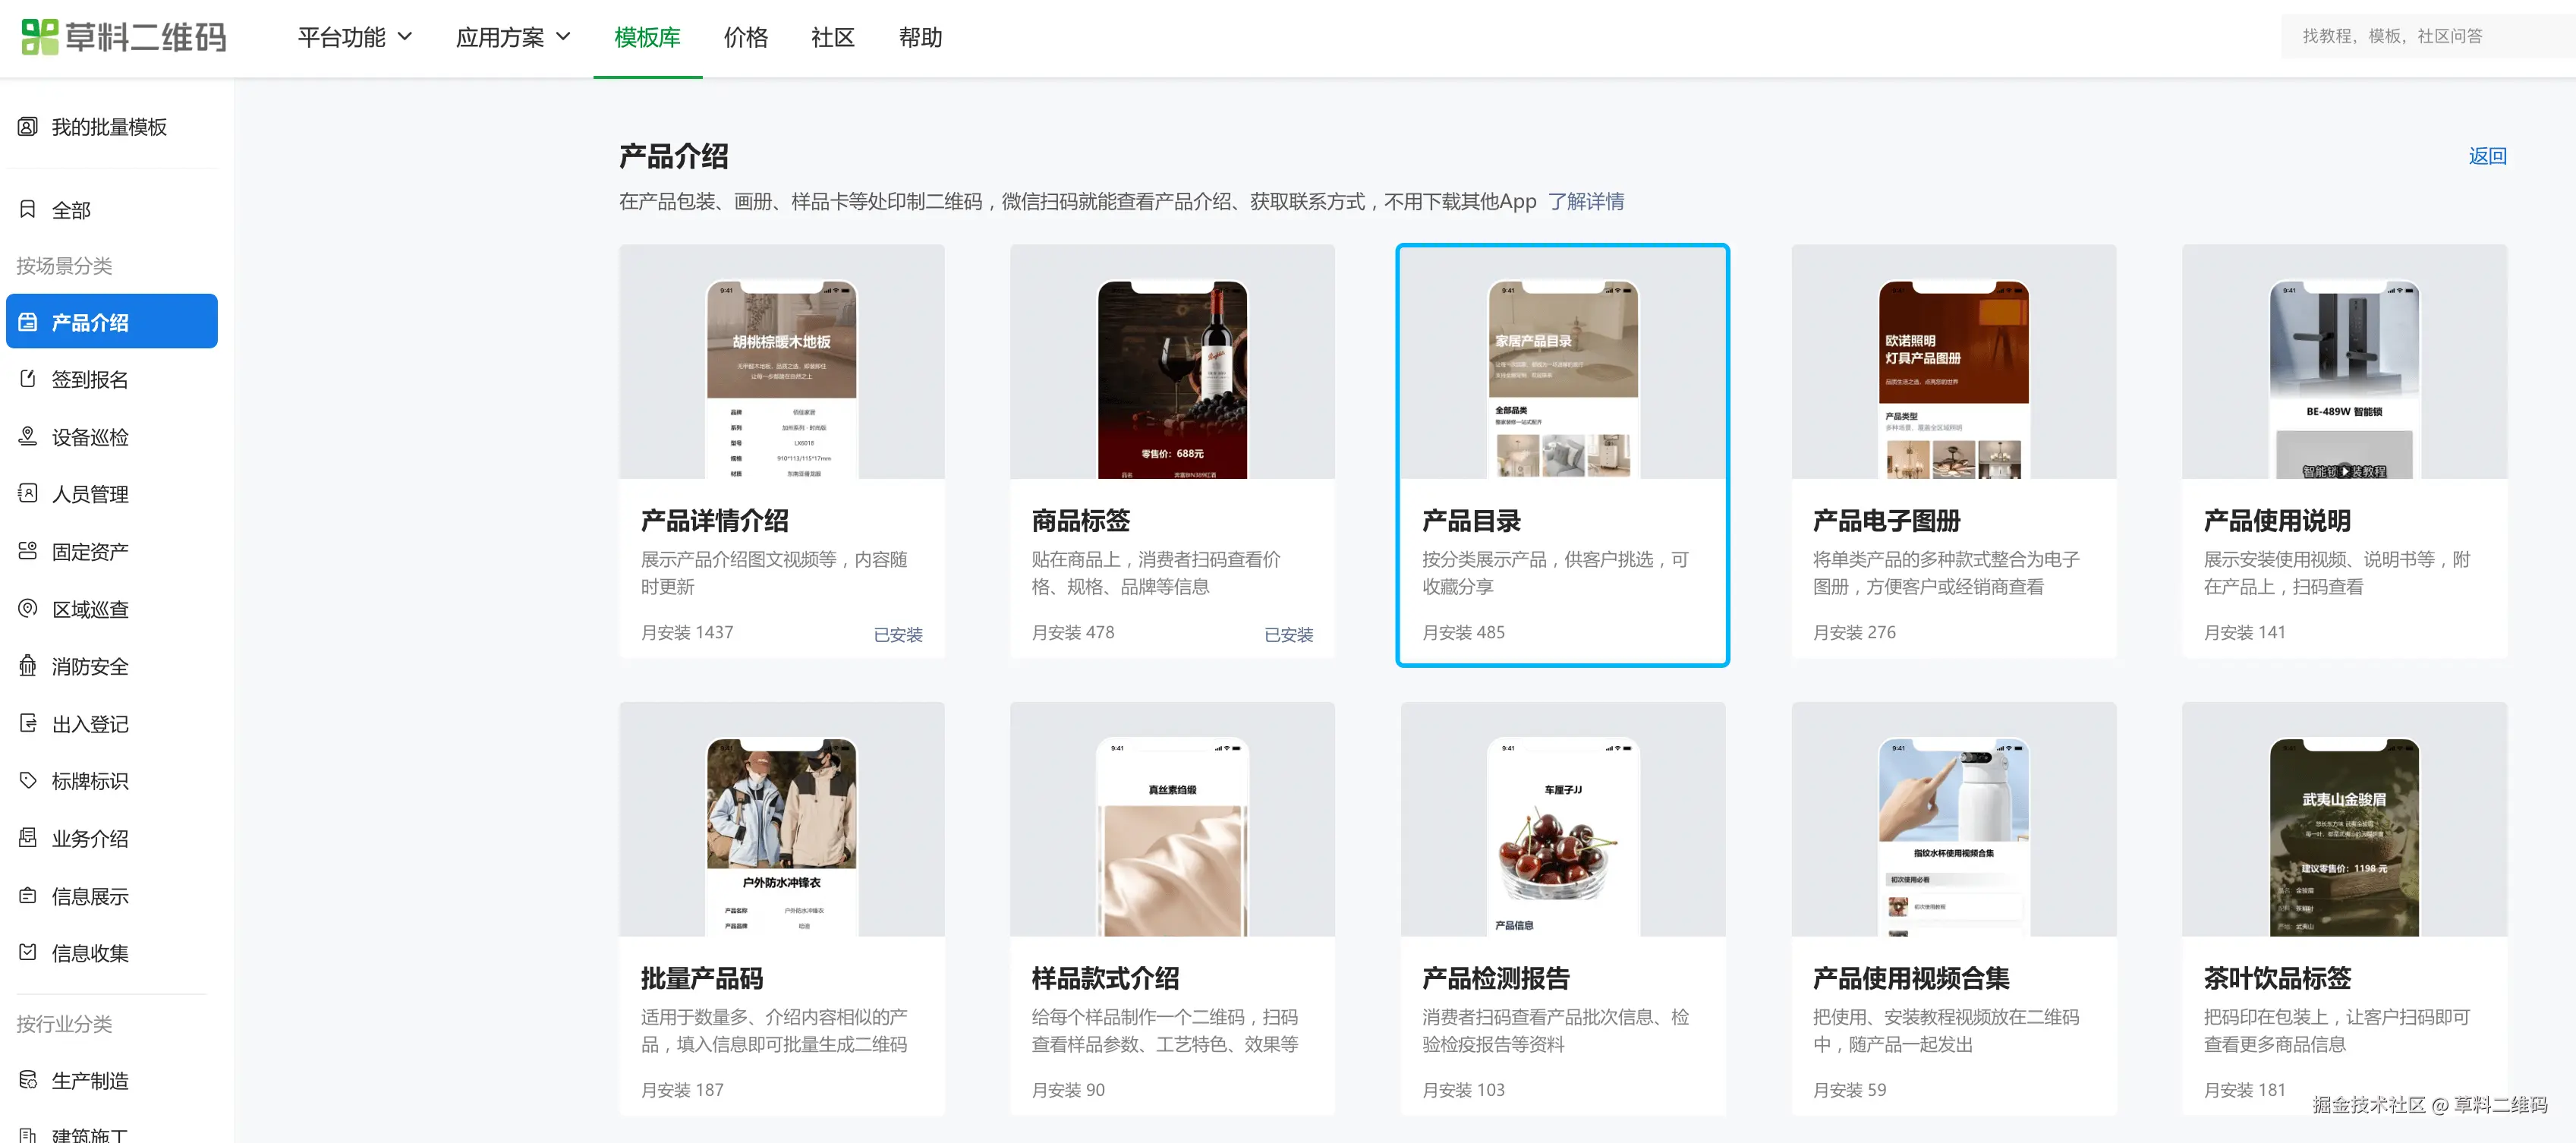Select the 信息收集 checkbox icon
Image resolution: width=2576 pixels, height=1143 pixels.
tap(28, 953)
